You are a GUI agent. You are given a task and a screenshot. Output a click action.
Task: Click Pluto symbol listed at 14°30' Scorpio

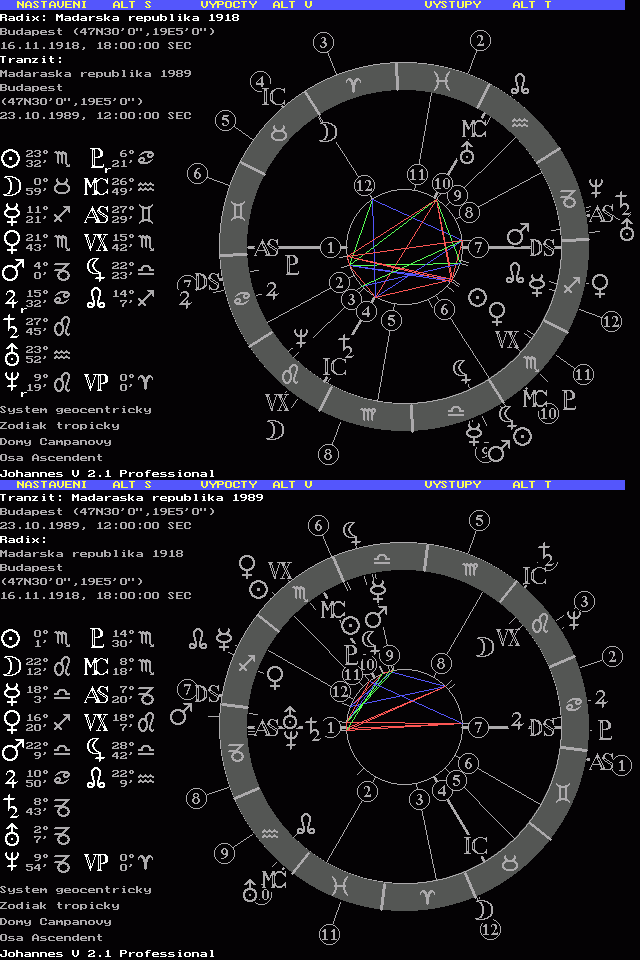pyautogui.click(x=96, y=638)
